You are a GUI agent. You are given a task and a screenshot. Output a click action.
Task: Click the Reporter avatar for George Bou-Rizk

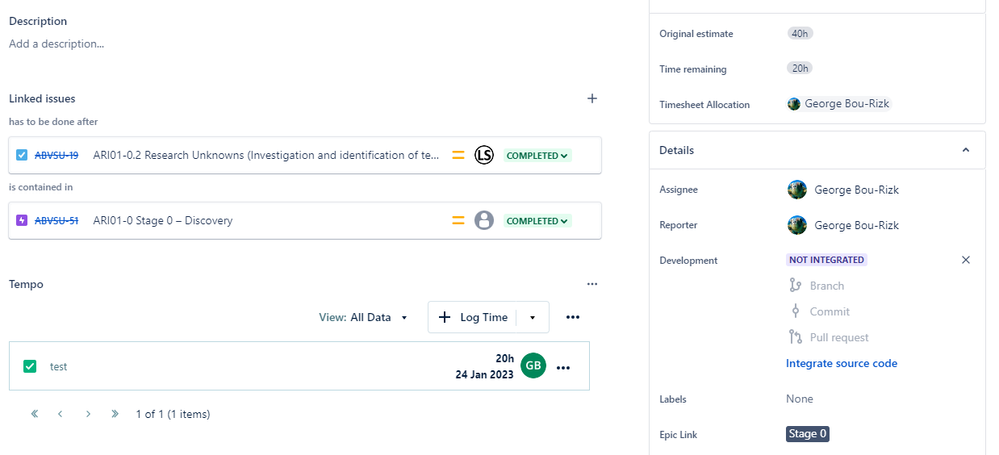click(797, 225)
